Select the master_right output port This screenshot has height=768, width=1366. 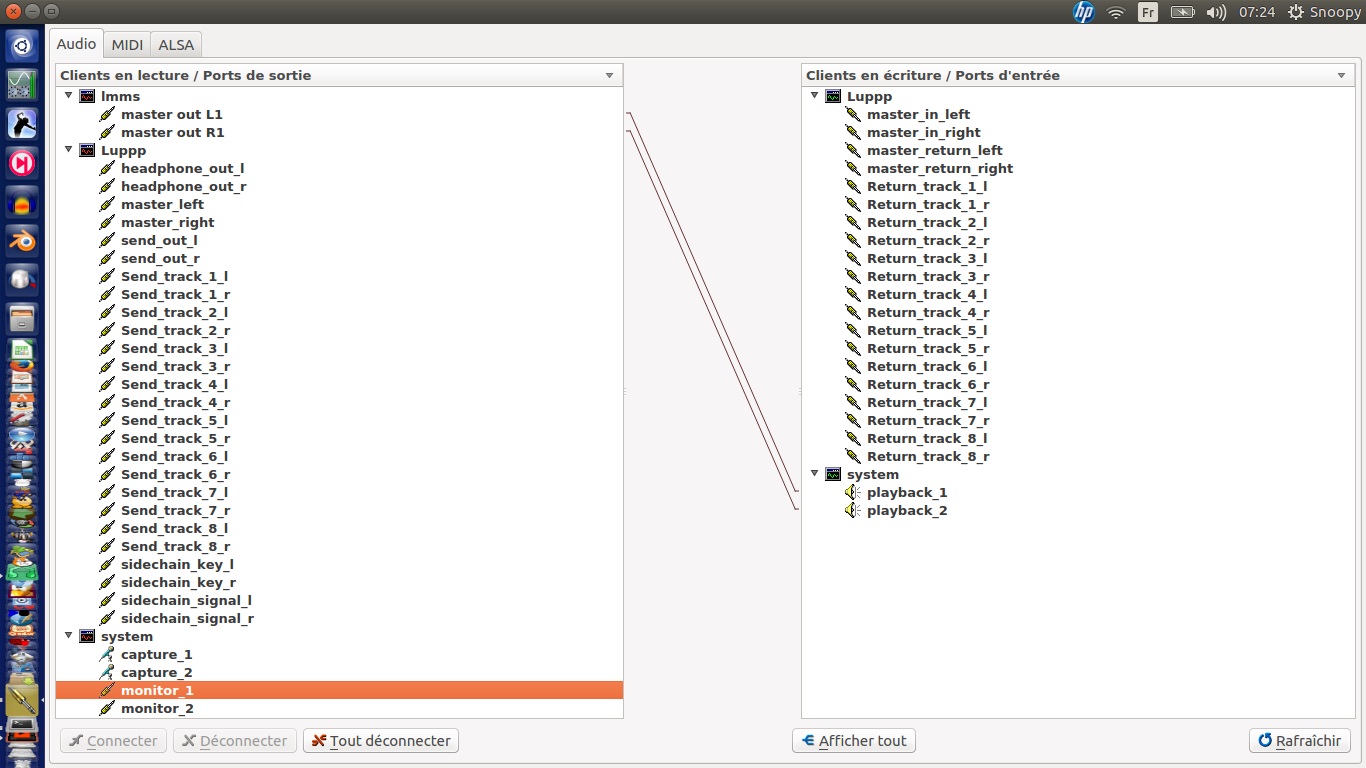point(168,222)
